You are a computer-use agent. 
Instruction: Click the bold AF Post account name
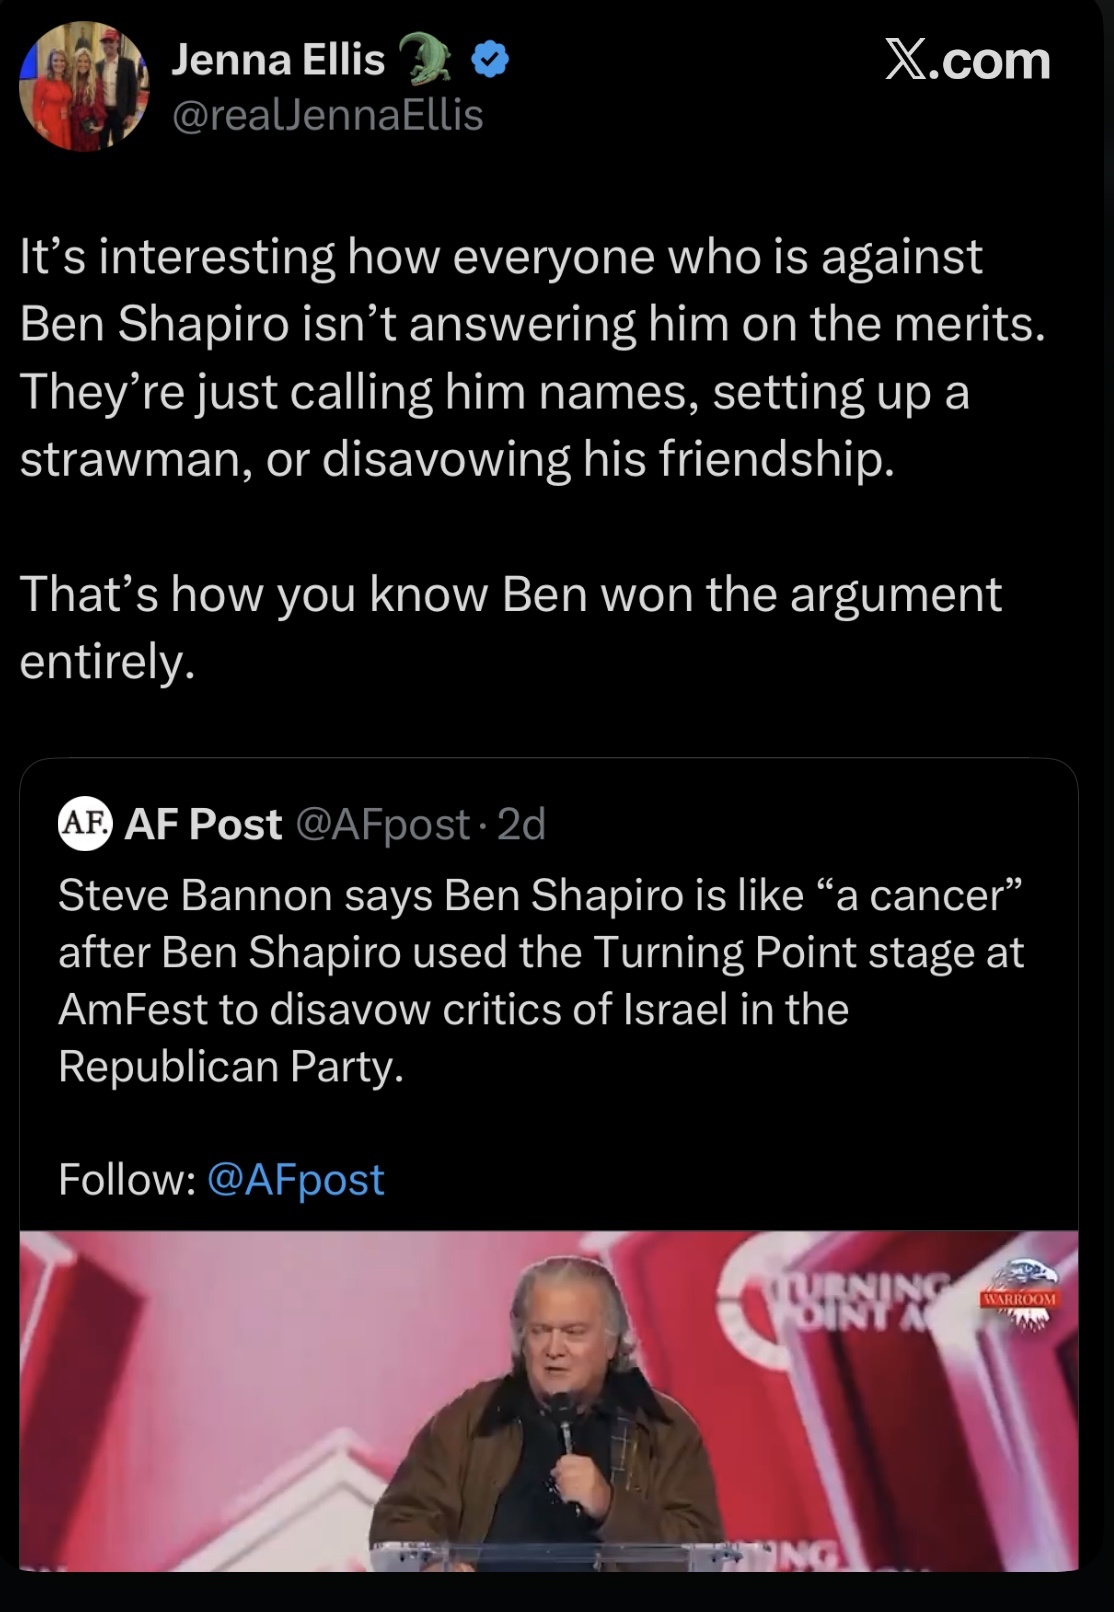point(203,825)
